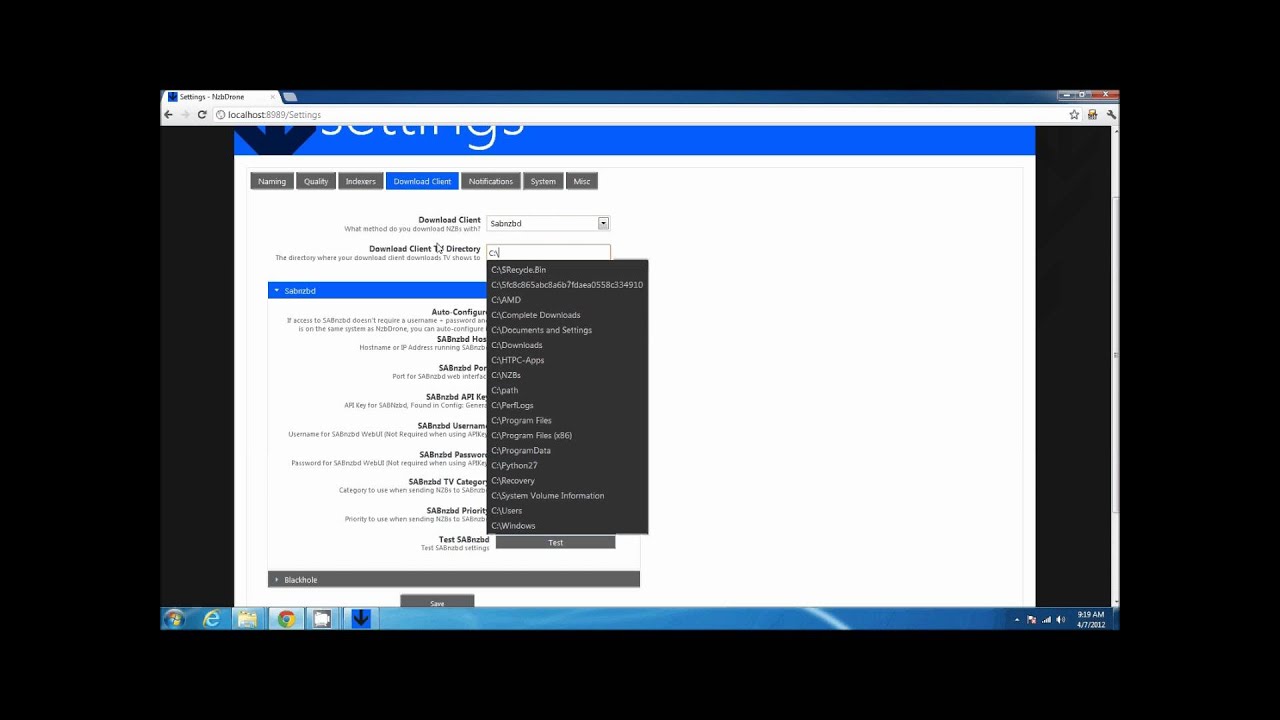Click the browser forward arrow
Image resolution: width=1280 pixels, height=720 pixels.
(185, 115)
